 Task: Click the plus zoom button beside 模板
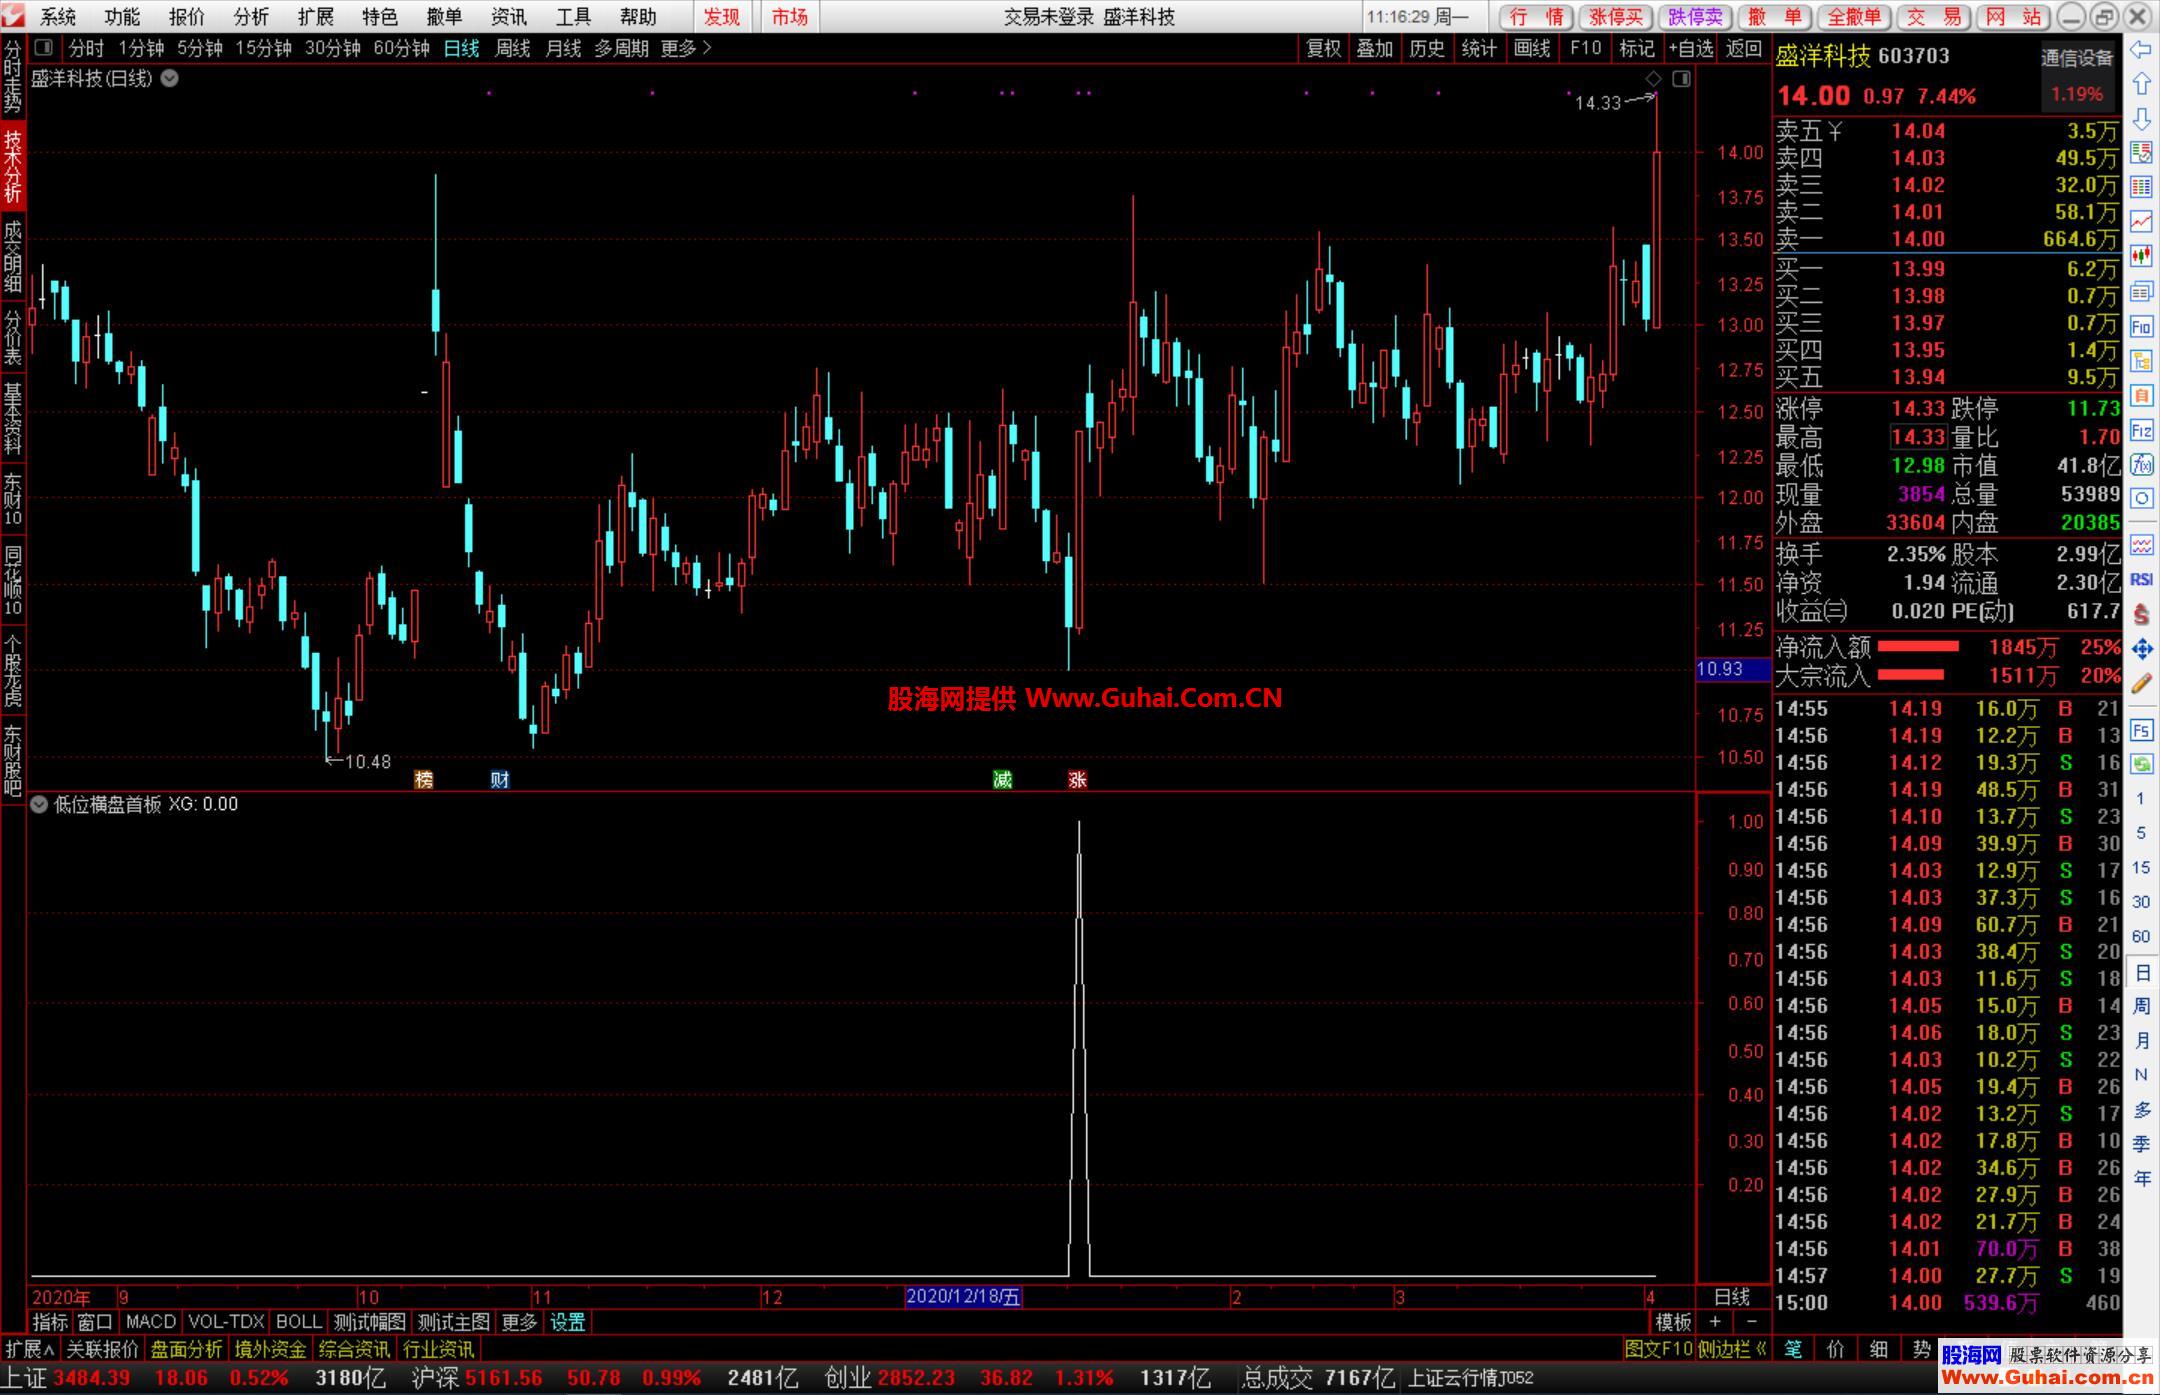click(x=1715, y=1322)
